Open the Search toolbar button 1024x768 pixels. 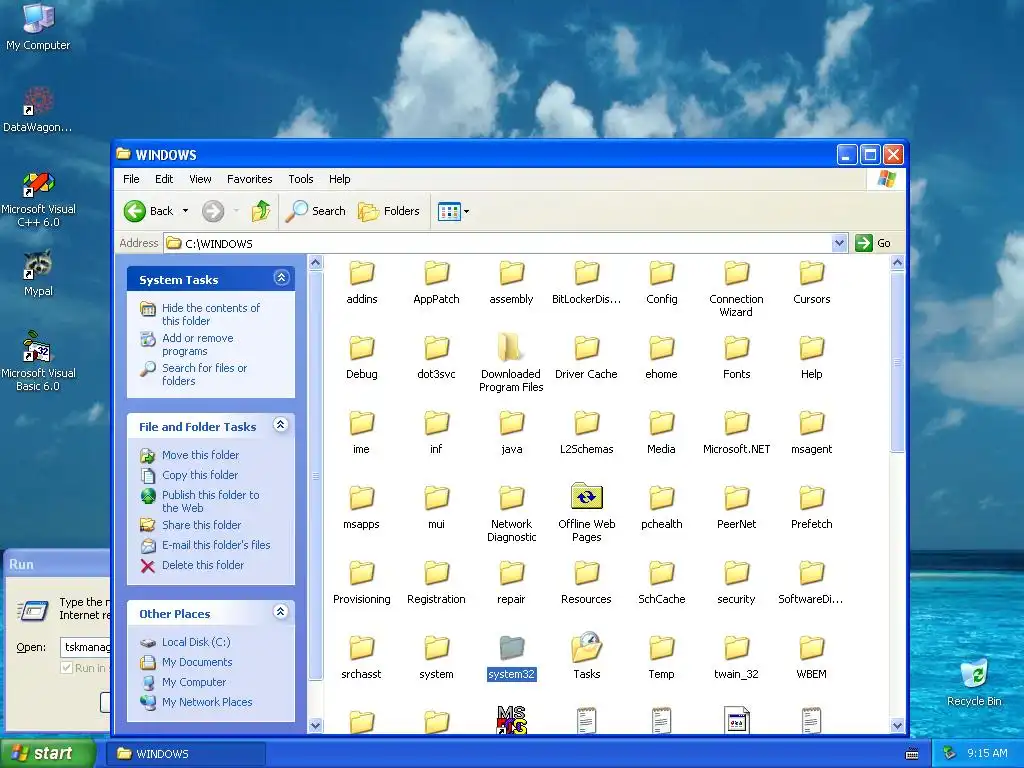[316, 211]
